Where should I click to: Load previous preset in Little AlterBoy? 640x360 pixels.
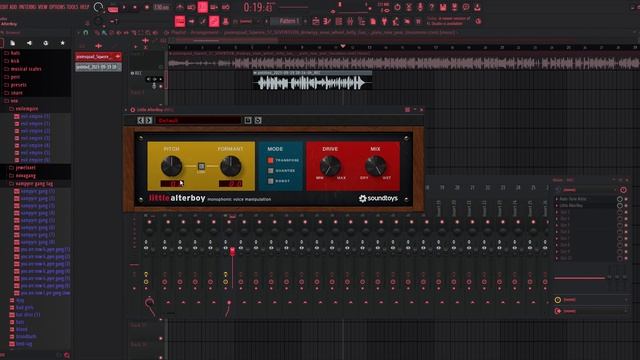(x=141, y=120)
